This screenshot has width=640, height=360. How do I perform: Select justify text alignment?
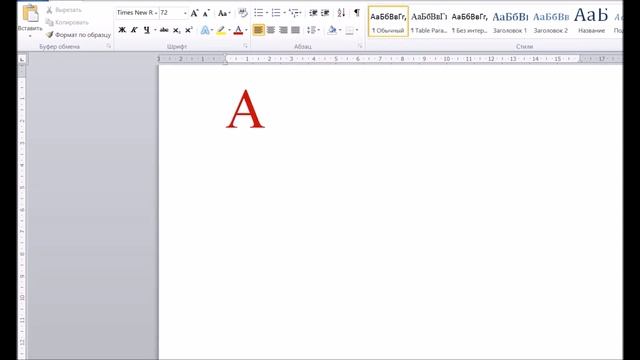coord(295,30)
